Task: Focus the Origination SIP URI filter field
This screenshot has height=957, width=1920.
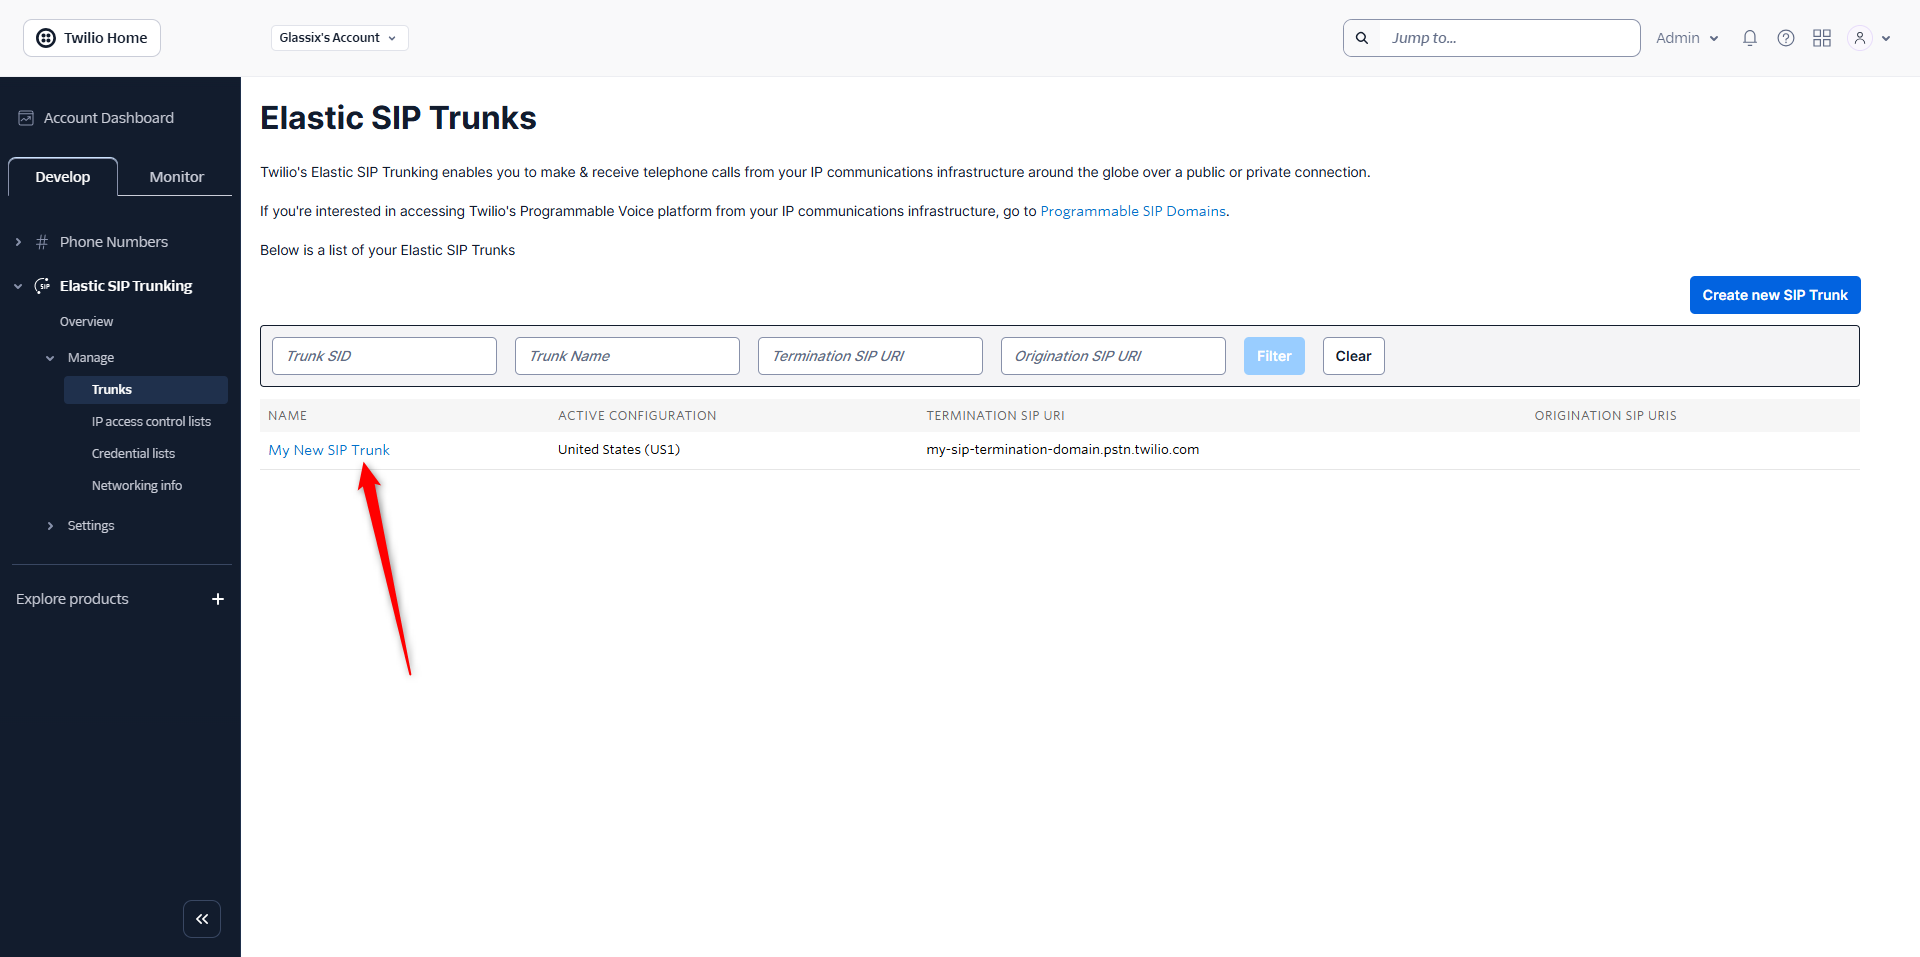Action: [x=1113, y=356]
